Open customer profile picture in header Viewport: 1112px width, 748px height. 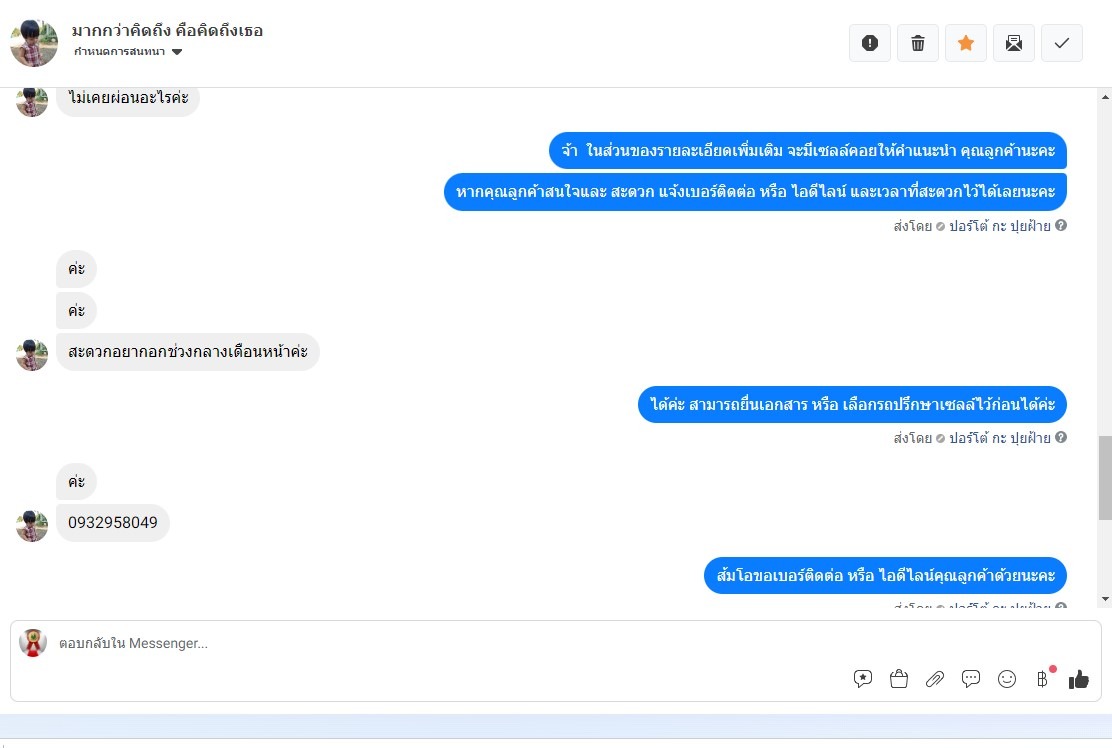tap(34, 43)
